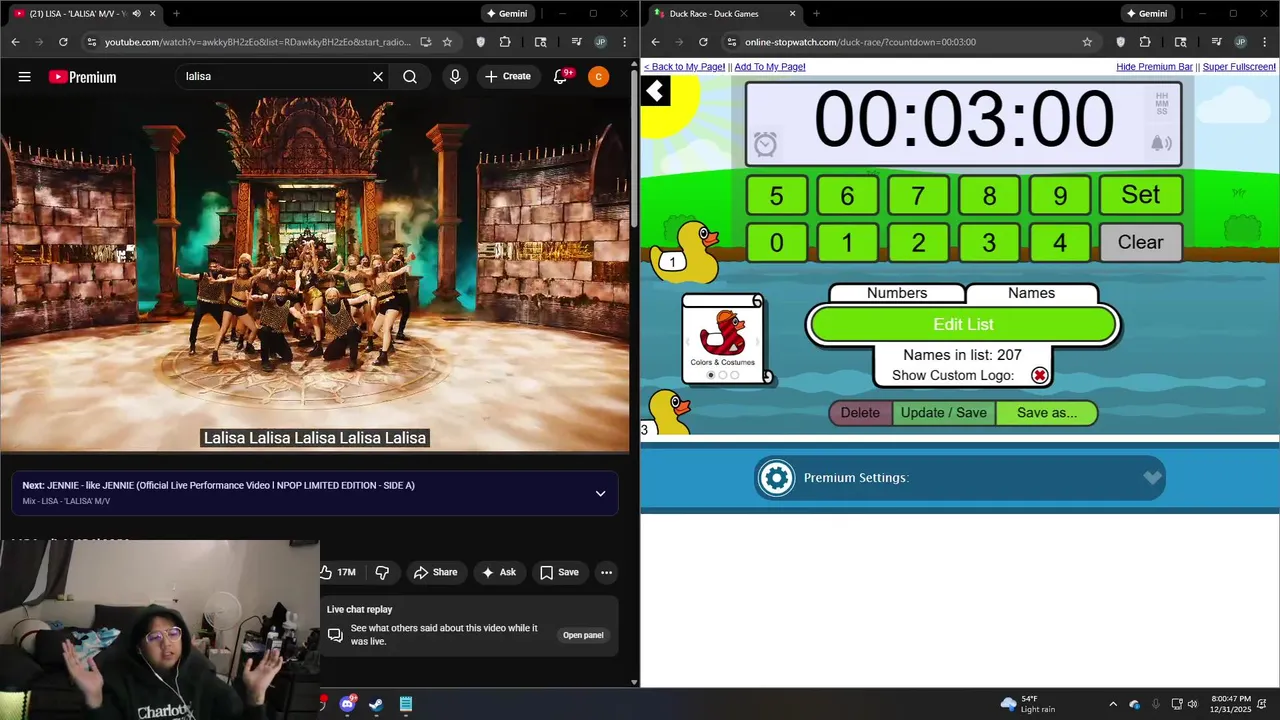Open extensions in the Duck Race window
This screenshot has width=1280, height=720.
coord(1145,42)
